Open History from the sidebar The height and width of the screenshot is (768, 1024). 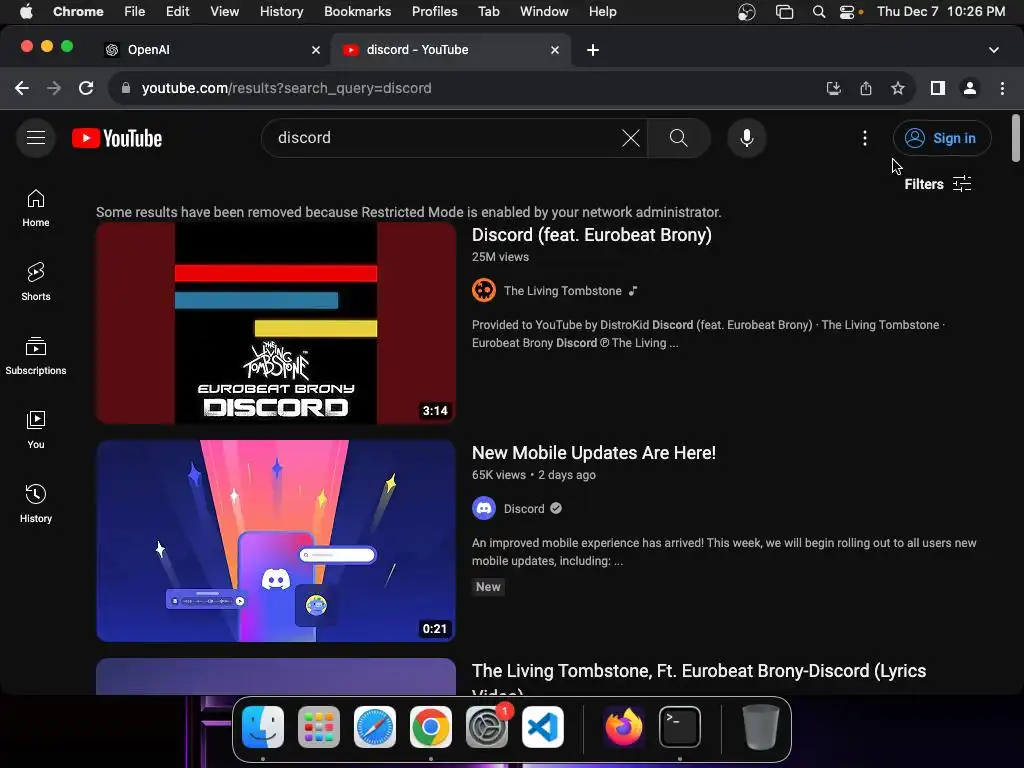[36, 504]
